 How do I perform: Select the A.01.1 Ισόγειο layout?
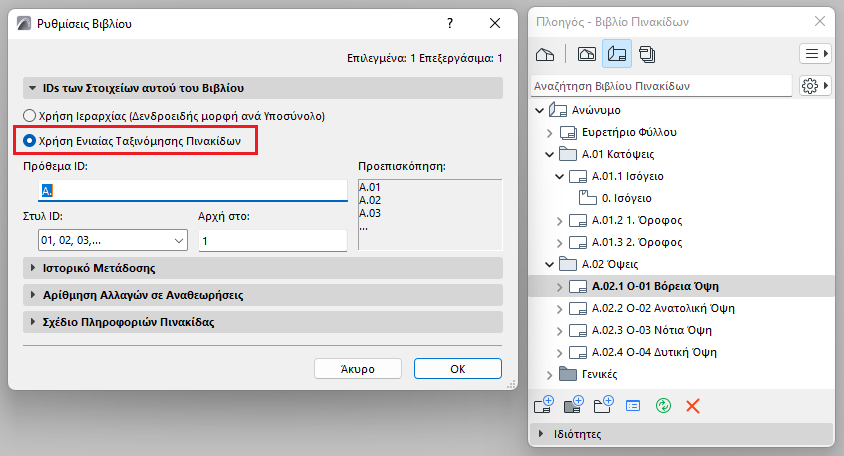pos(628,176)
